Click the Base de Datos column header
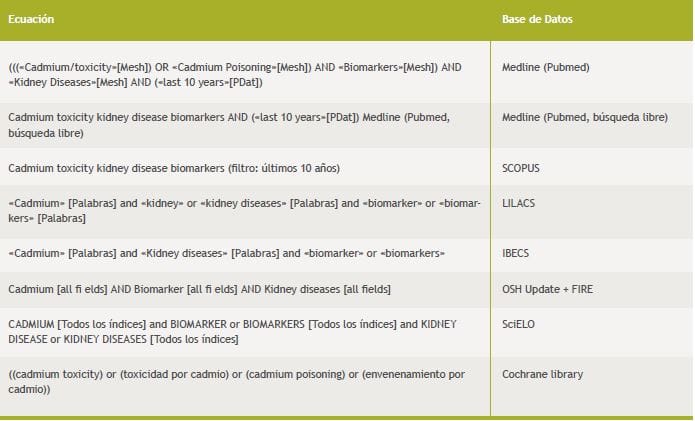Screen dimensions: 695x421 point(537,19)
